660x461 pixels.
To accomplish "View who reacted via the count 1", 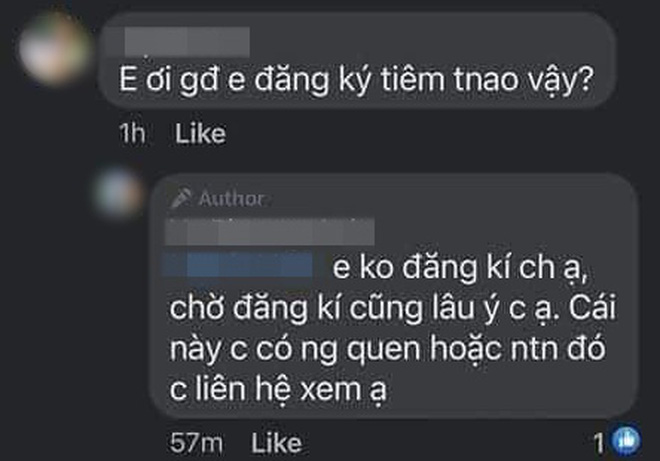I will [599, 443].
